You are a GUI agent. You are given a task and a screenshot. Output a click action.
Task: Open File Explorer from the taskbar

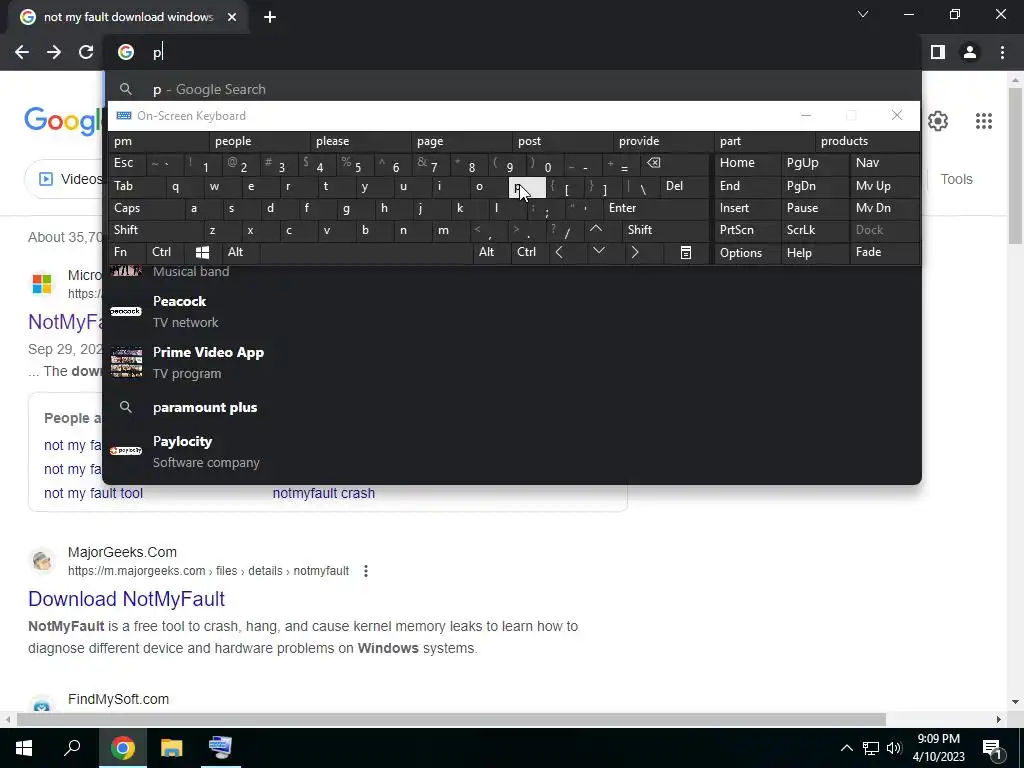point(171,748)
